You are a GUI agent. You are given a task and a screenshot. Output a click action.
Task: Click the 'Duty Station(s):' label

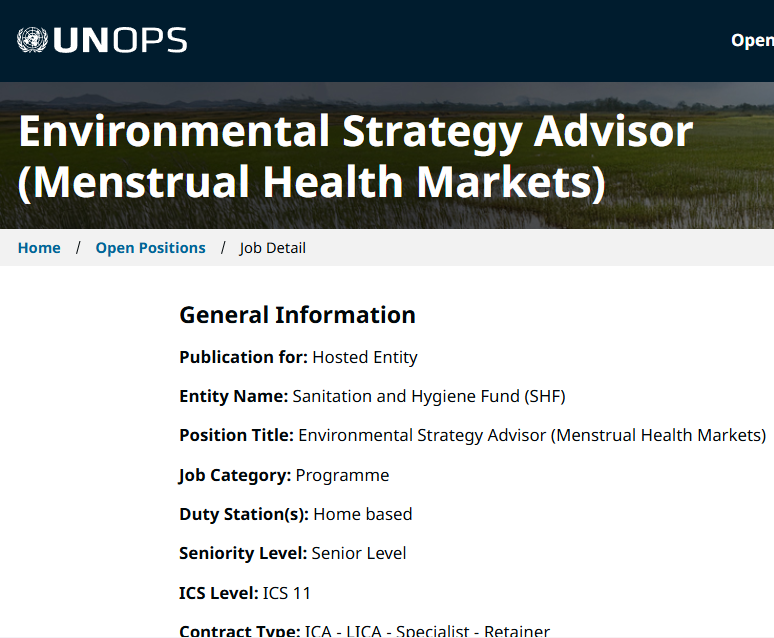point(244,514)
